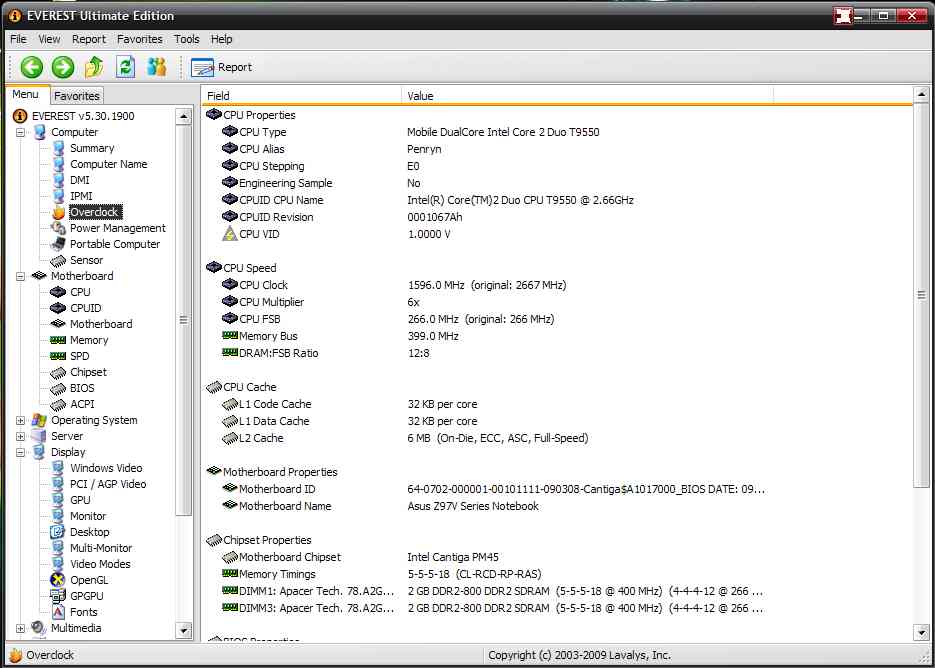The width and height of the screenshot is (935, 668).
Task: Select the OpenGL icon in tree
Action: coord(58,580)
